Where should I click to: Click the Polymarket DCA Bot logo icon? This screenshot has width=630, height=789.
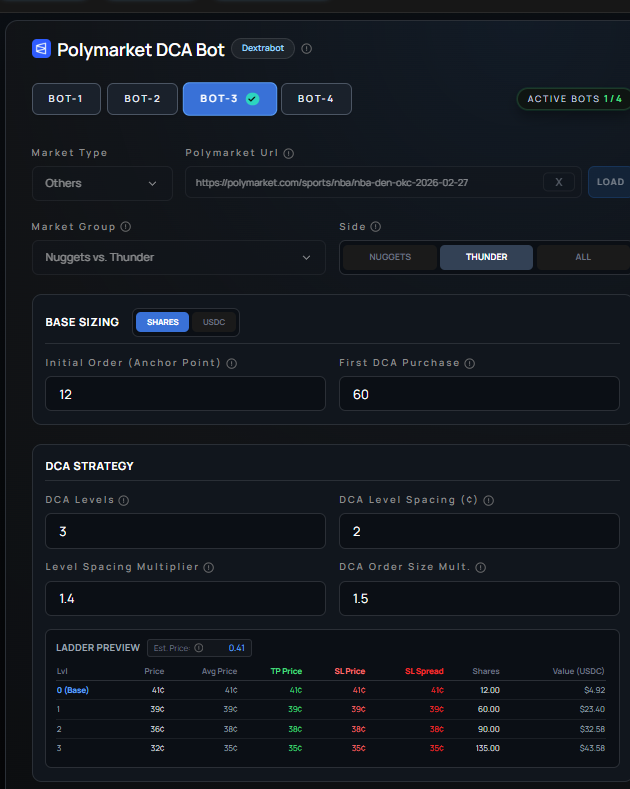point(41,49)
